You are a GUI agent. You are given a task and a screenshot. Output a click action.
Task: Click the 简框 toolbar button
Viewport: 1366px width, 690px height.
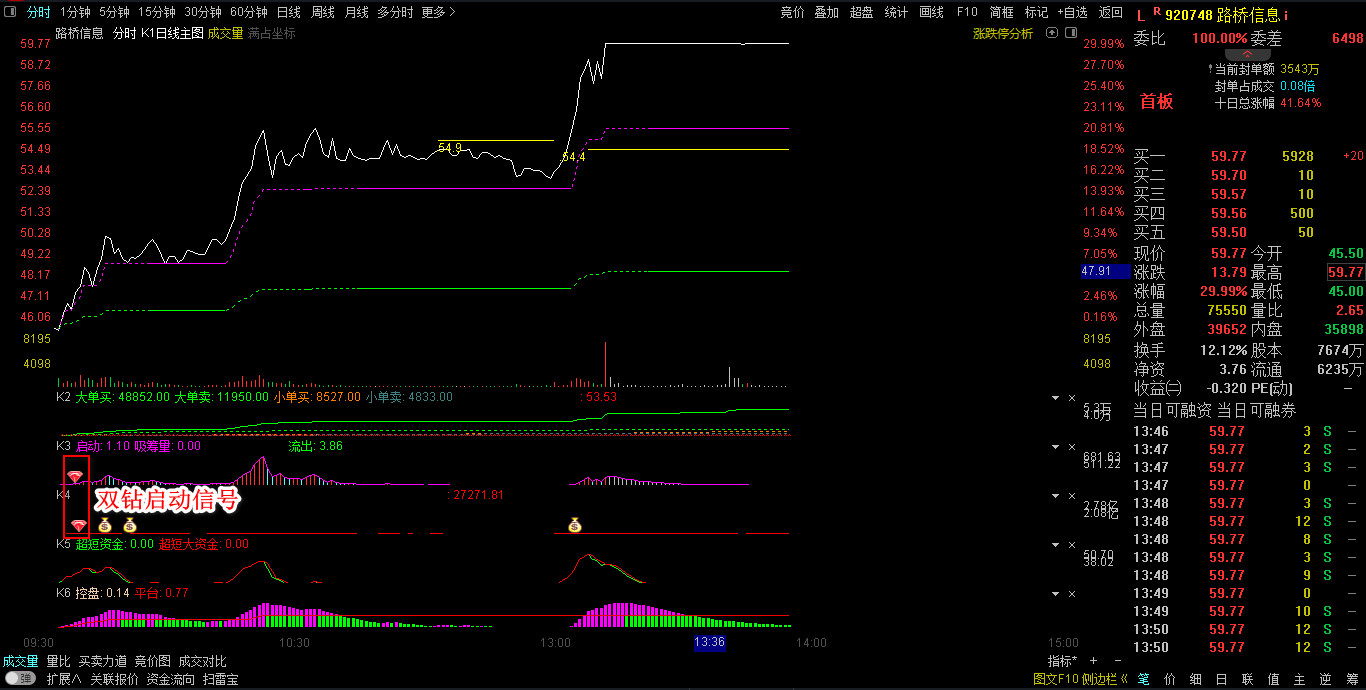pyautogui.click(x=1001, y=12)
